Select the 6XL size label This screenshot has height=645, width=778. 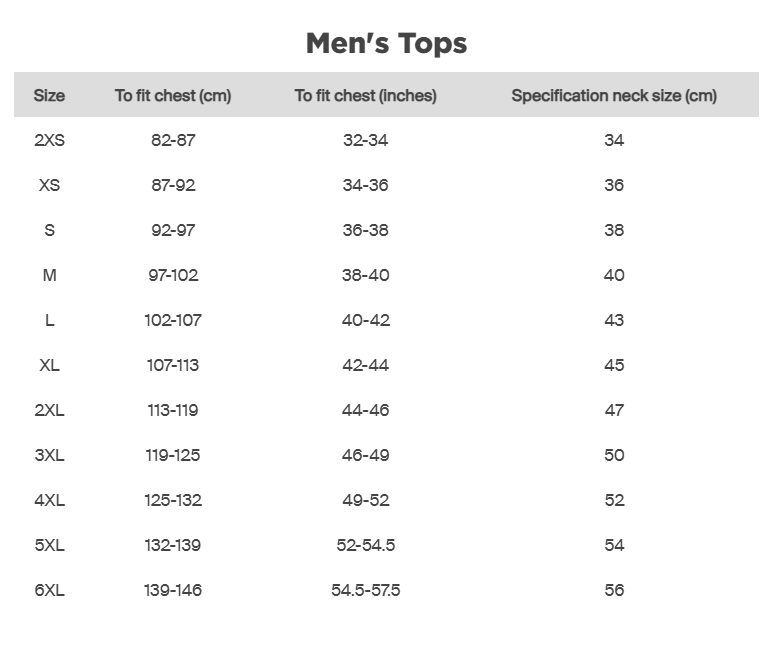pyautogui.click(x=49, y=590)
